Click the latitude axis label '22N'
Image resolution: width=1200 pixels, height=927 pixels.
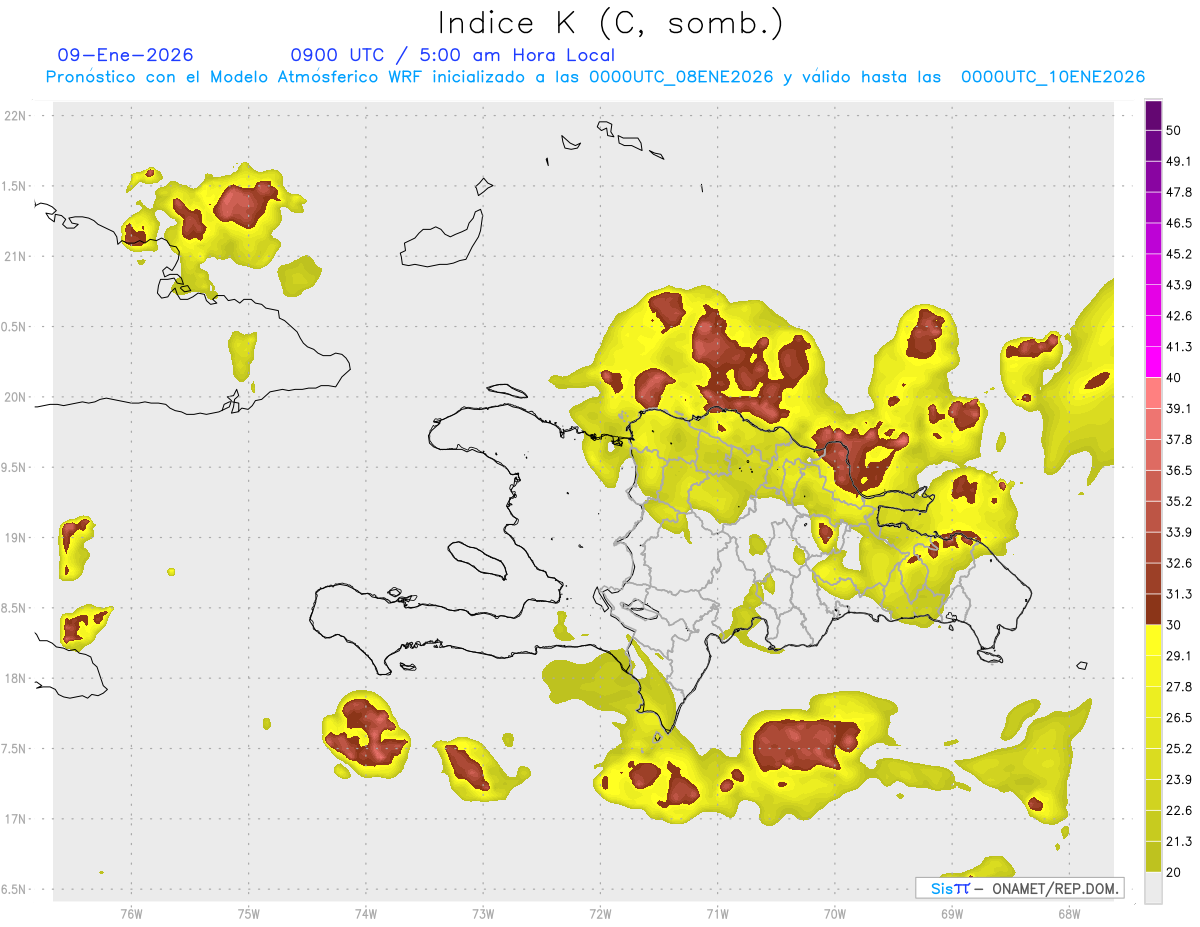pos(17,116)
